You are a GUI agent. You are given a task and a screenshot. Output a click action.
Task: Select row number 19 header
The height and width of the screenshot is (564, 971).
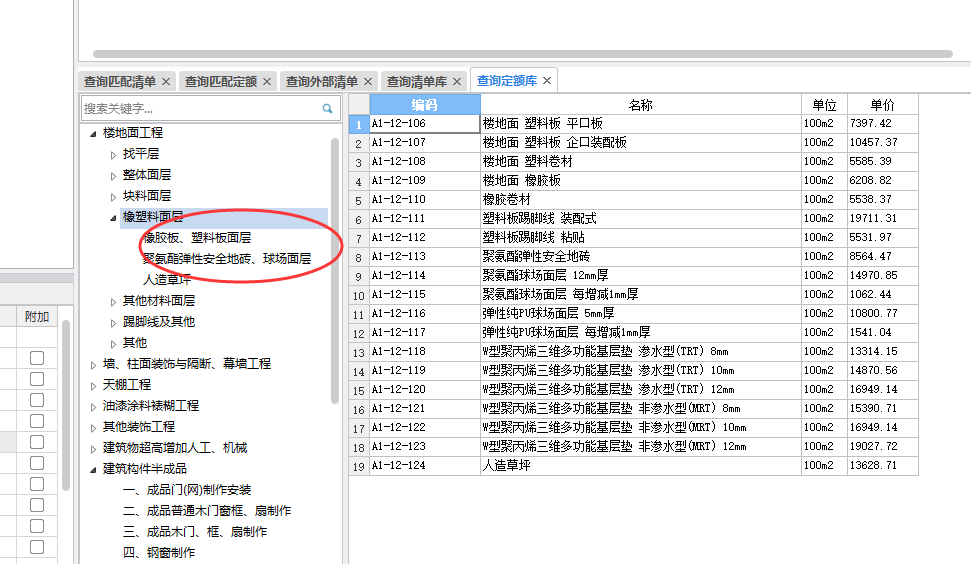[359, 466]
